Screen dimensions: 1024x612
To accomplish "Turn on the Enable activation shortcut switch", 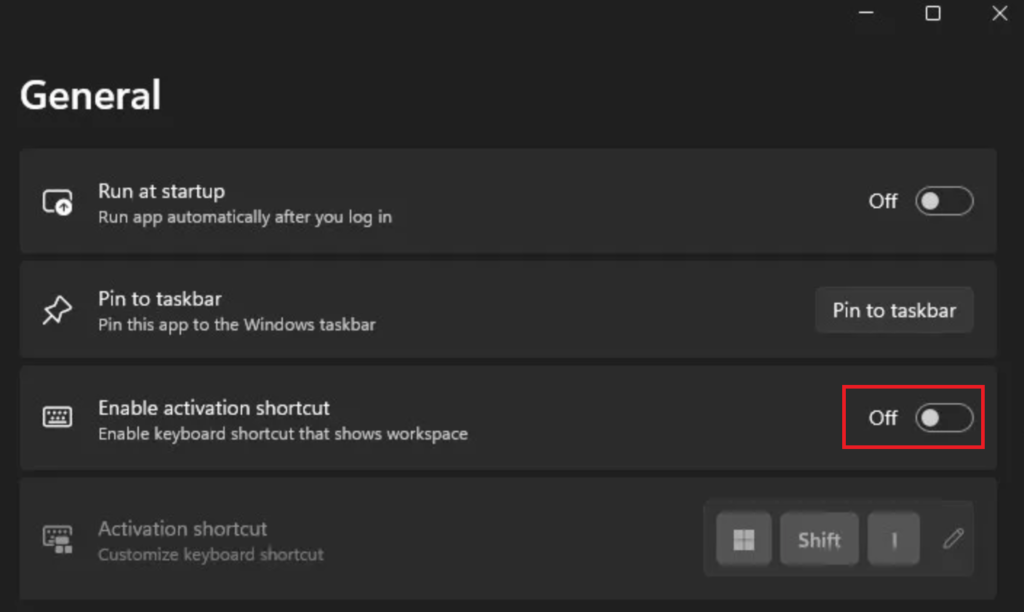I will click(x=943, y=417).
